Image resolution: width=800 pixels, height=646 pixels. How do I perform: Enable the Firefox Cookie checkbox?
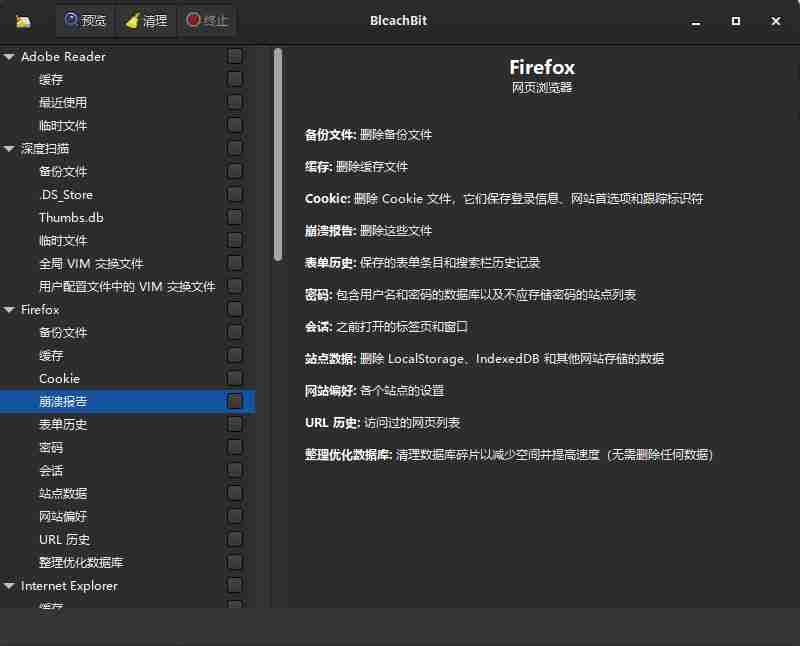pyautogui.click(x=235, y=378)
